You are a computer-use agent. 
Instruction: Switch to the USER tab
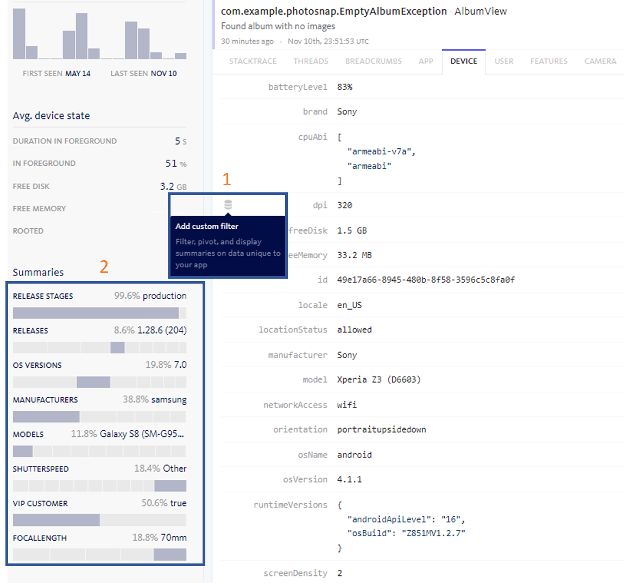click(504, 61)
